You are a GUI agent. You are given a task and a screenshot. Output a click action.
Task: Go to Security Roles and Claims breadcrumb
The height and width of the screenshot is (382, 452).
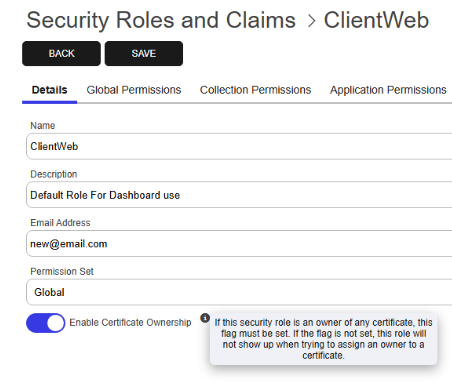click(x=161, y=20)
